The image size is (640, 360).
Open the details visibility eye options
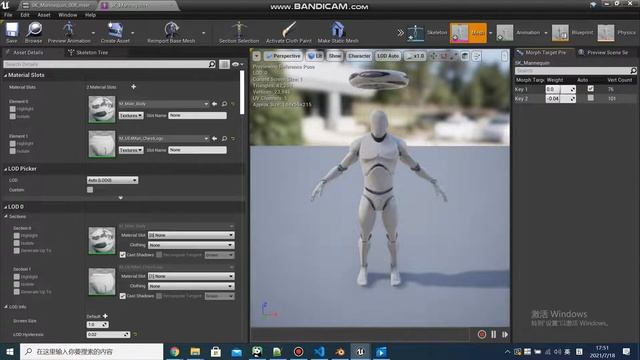[x=237, y=64]
